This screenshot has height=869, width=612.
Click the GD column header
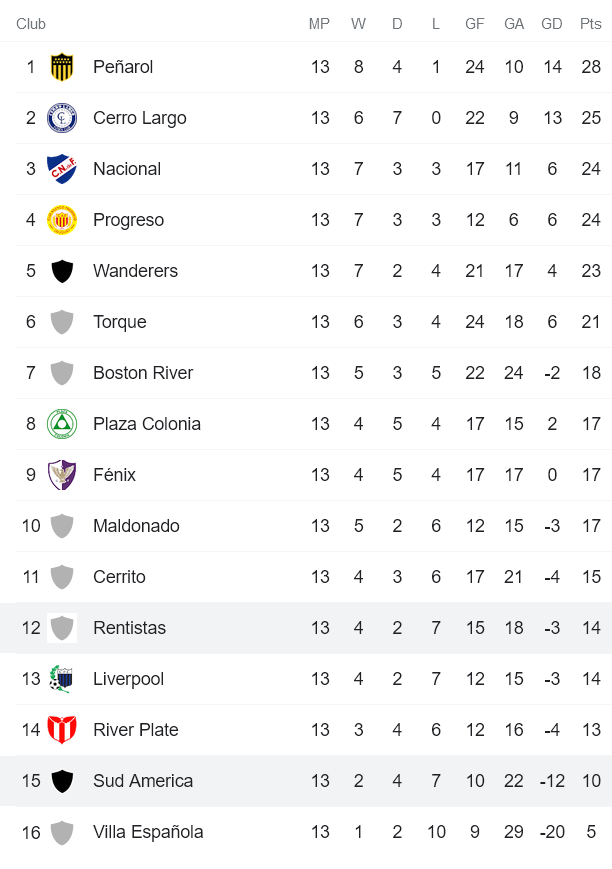551,24
